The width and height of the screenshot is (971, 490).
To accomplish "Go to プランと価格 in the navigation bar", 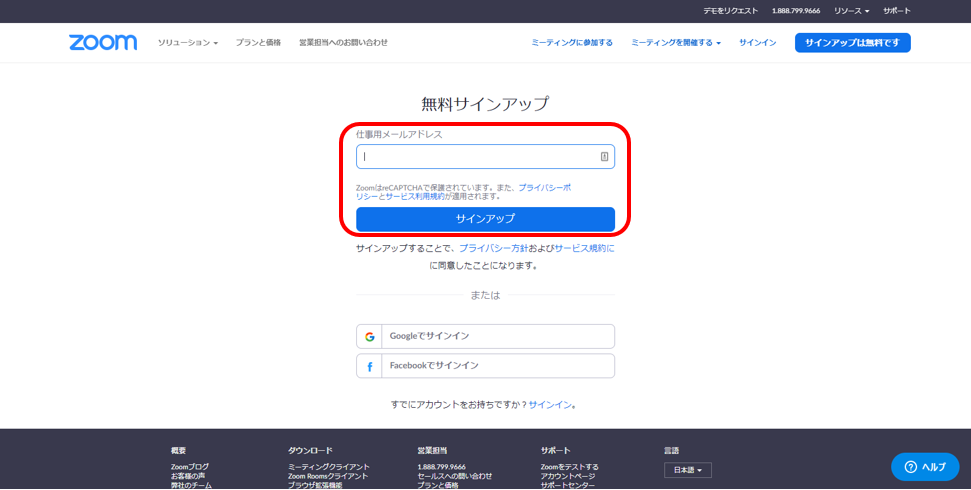I will coord(258,43).
